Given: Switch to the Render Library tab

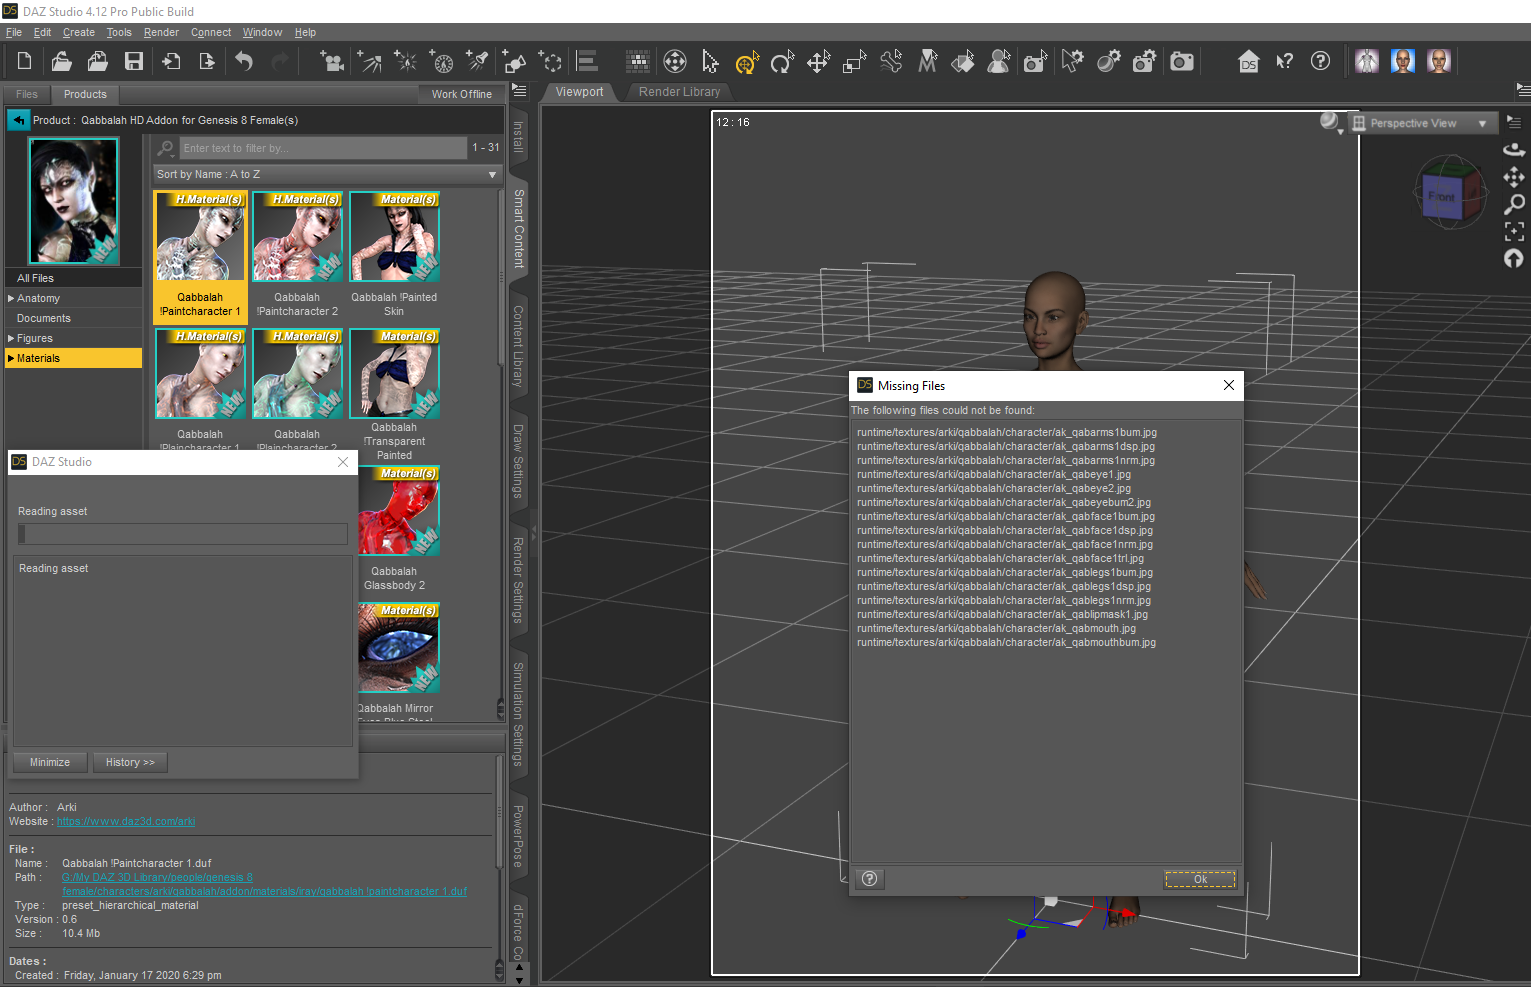Looking at the screenshot, I should coord(680,92).
